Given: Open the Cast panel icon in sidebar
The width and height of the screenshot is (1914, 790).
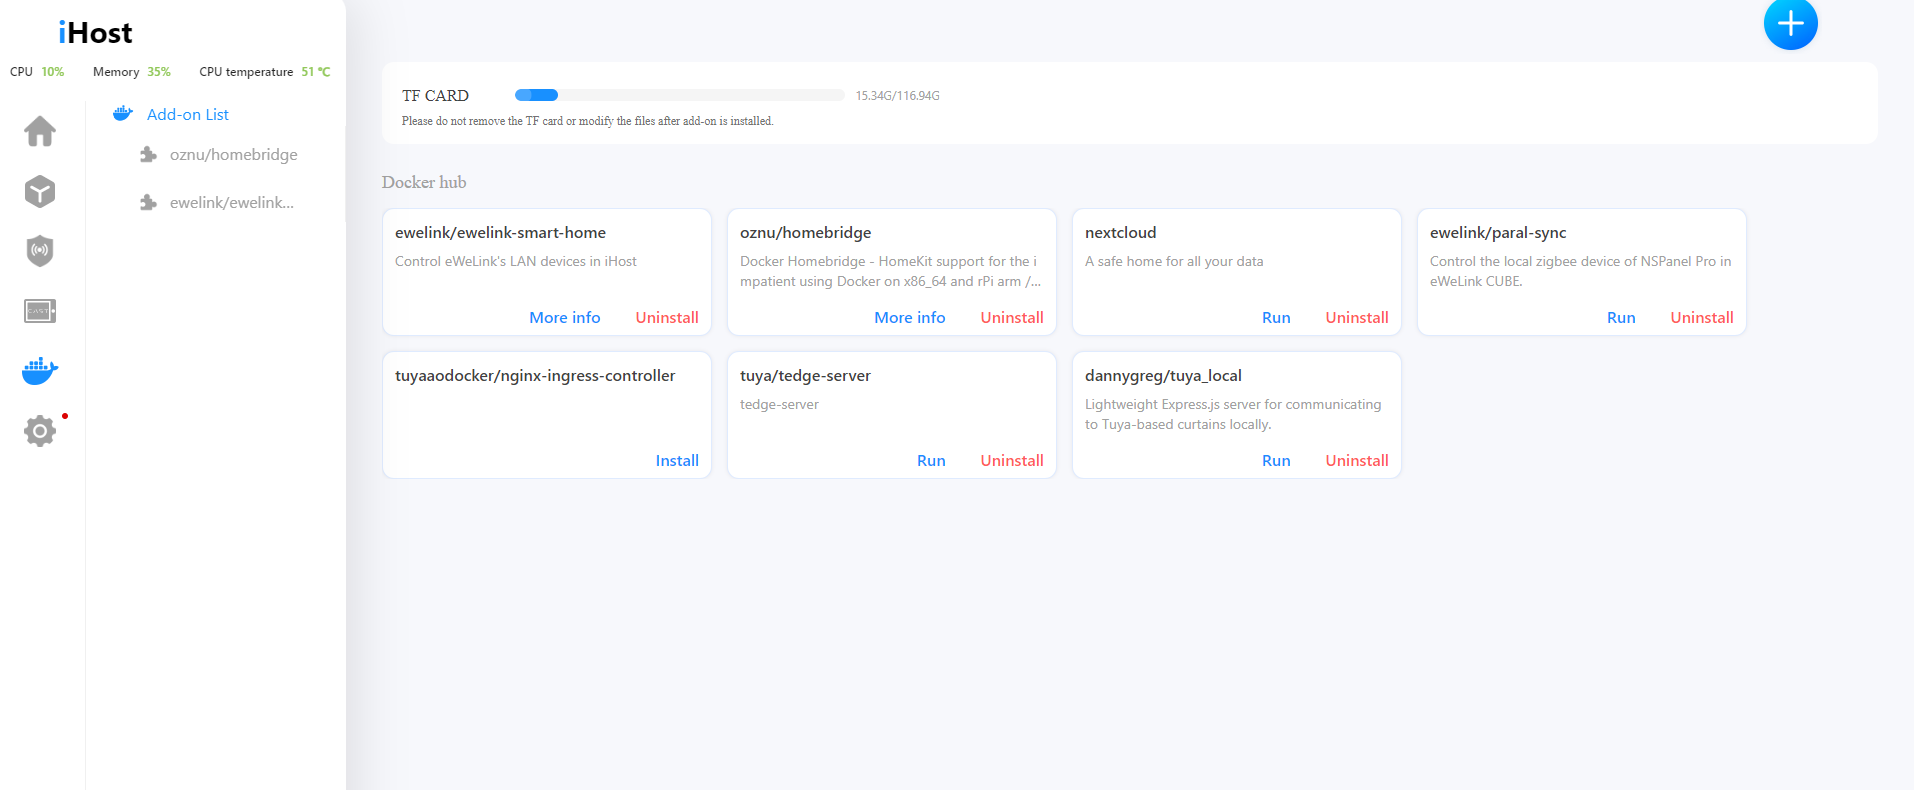Looking at the screenshot, I should coord(40,311).
